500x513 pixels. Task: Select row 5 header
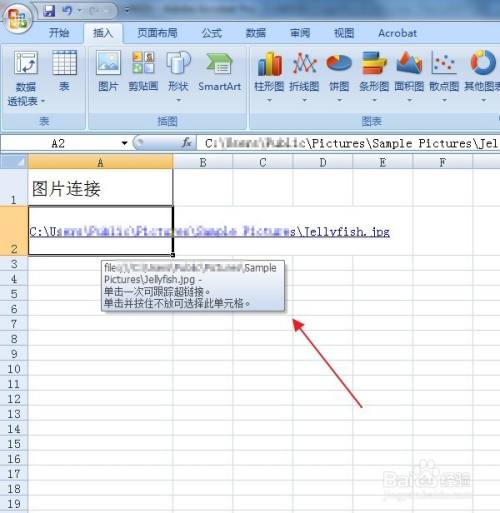tap(14, 294)
